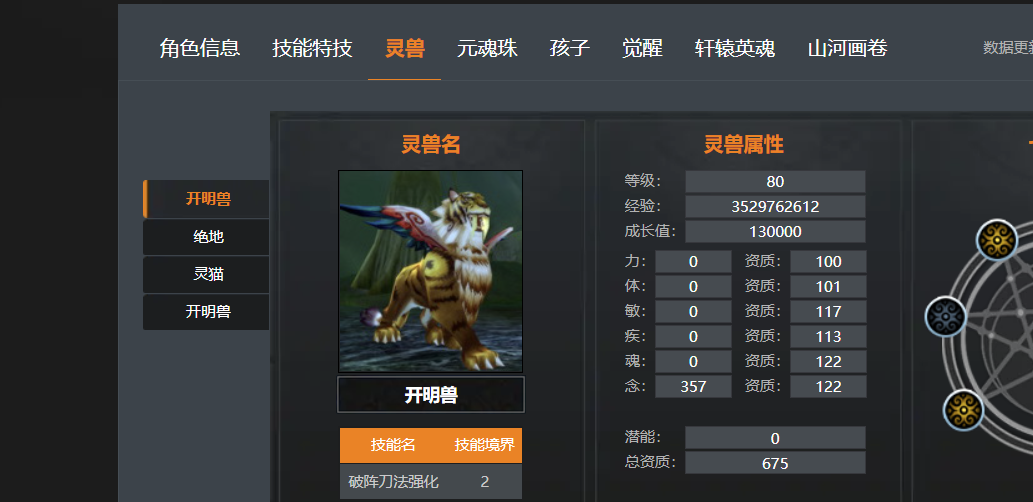
Task: Click the dark blue rune orb icon
Action: click(946, 317)
